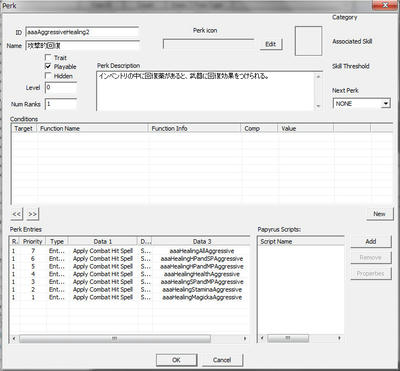This screenshot has width=400, height=371.
Task: Click the empty perk icon preview box
Action: pos(308,41)
